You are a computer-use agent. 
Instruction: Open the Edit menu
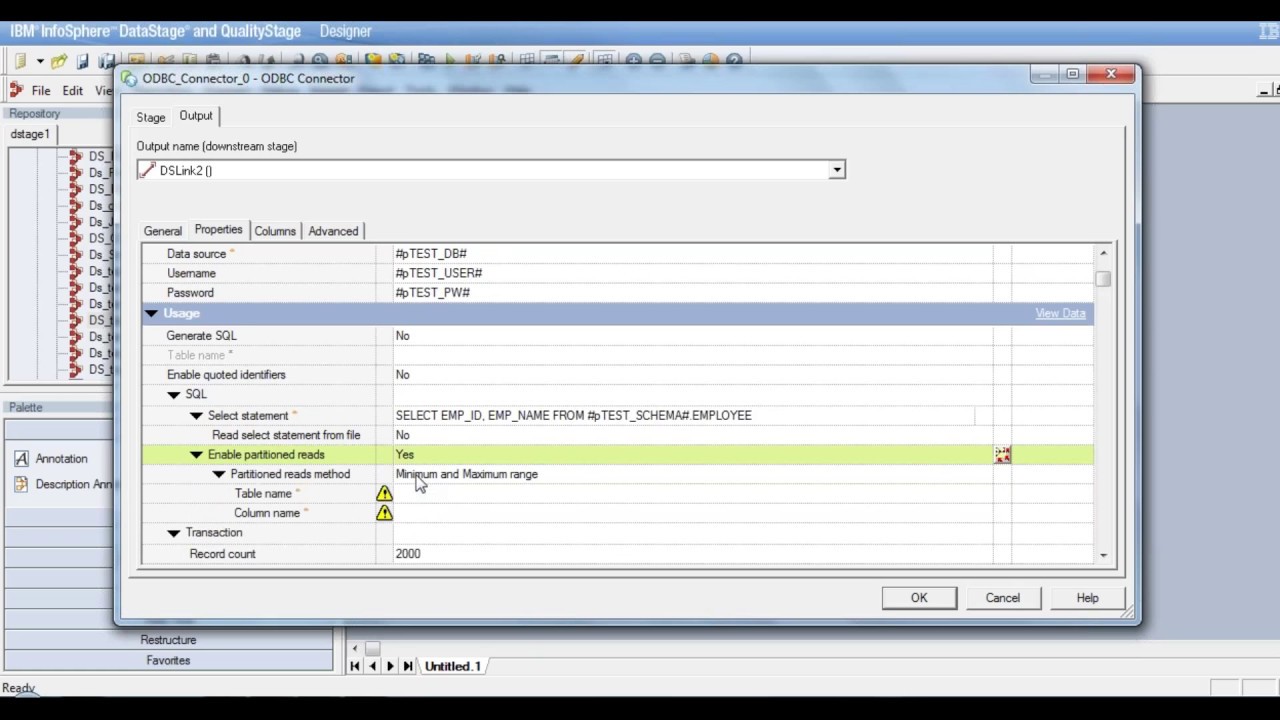[x=73, y=90]
